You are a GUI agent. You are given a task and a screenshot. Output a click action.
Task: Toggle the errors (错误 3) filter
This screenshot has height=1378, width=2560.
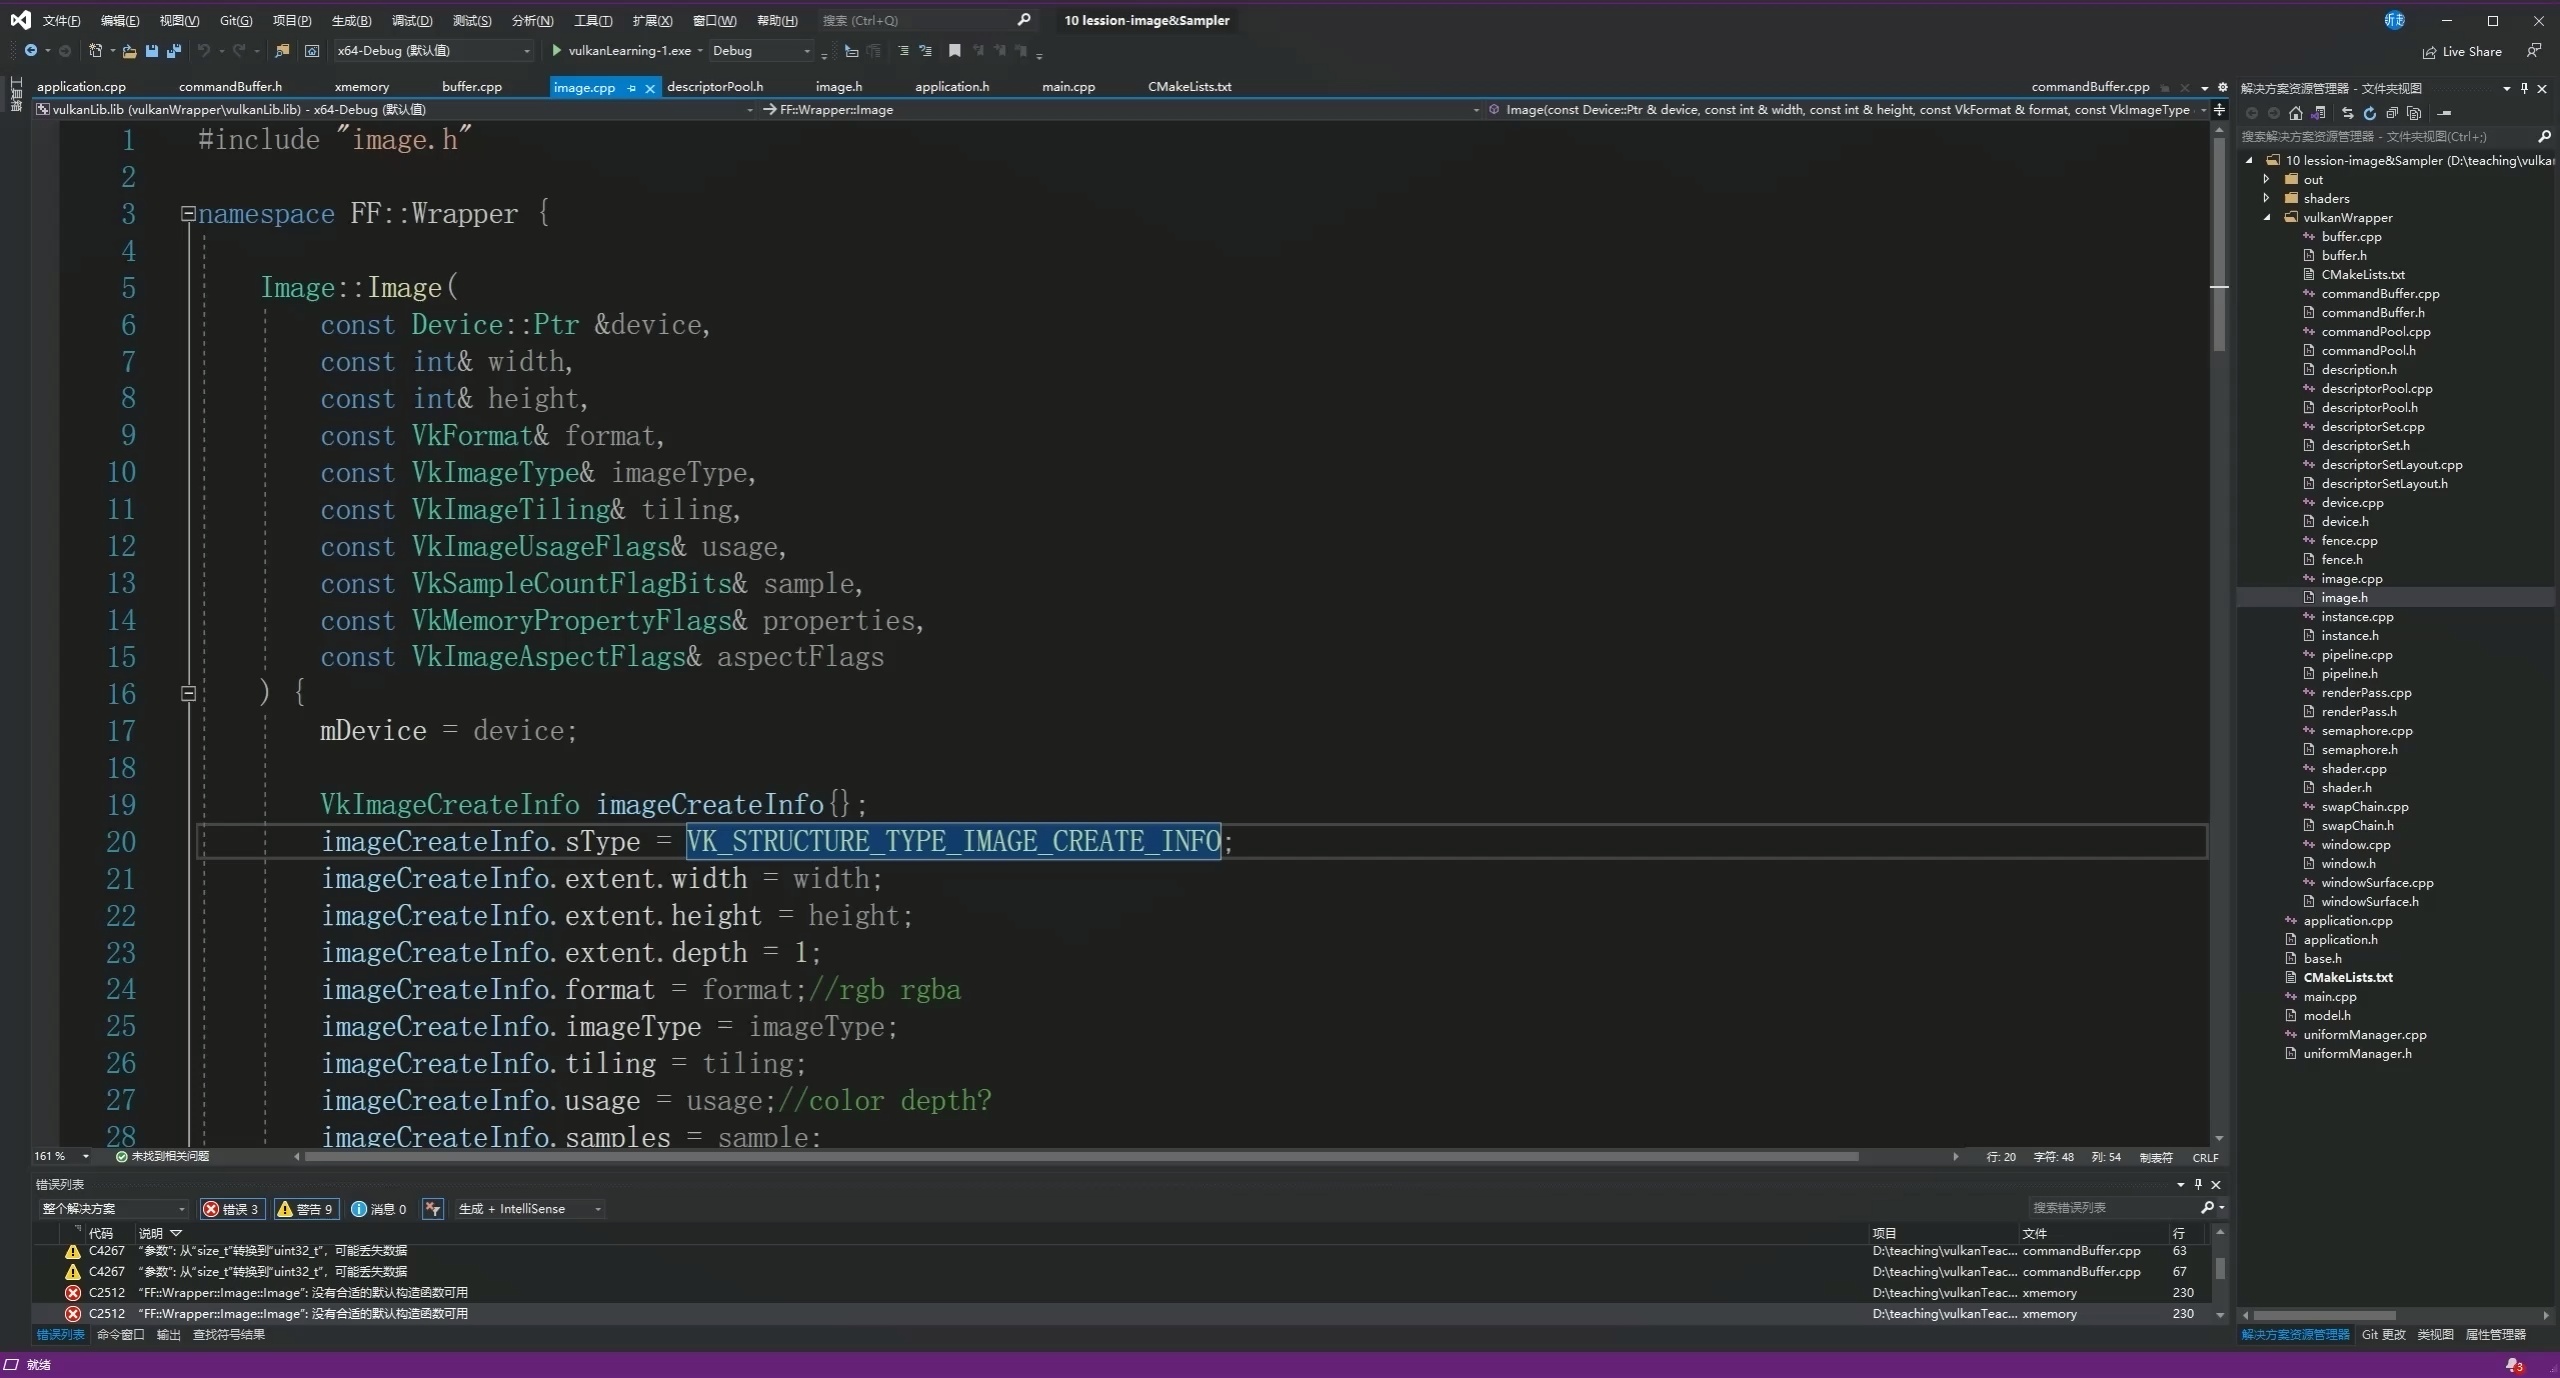pyautogui.click(x=232, y=1209)
